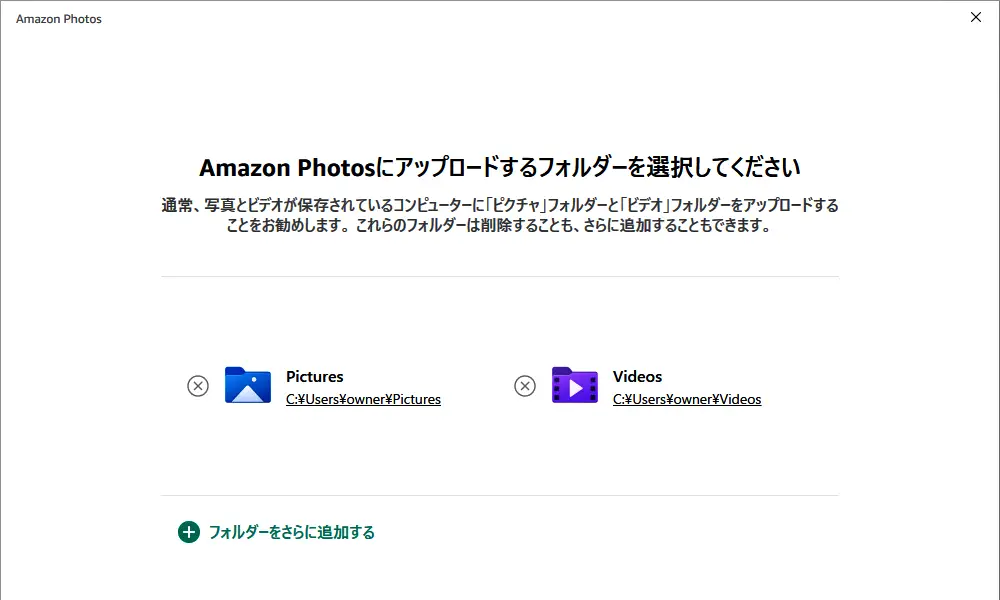Open the C:¥Users¥owner¥Videos path link
The height and width of the screenshot is (600, 1000).
[x=687, y=399]
